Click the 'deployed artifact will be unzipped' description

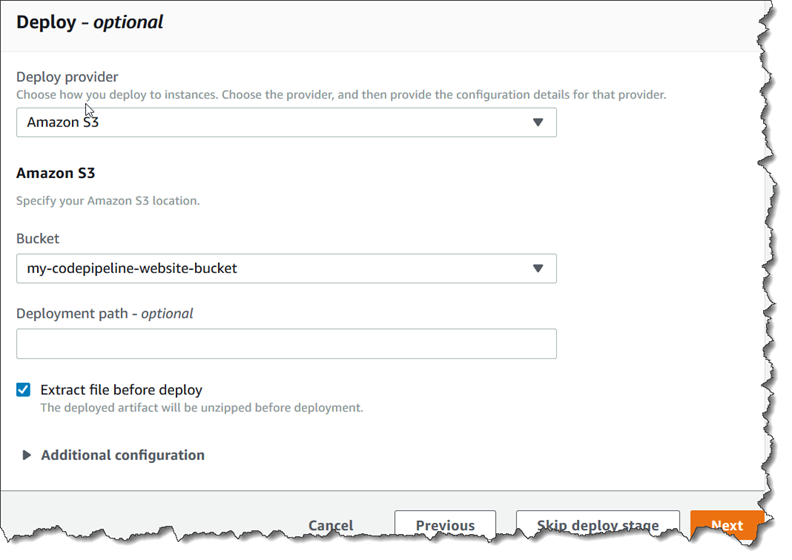[201, 408]
